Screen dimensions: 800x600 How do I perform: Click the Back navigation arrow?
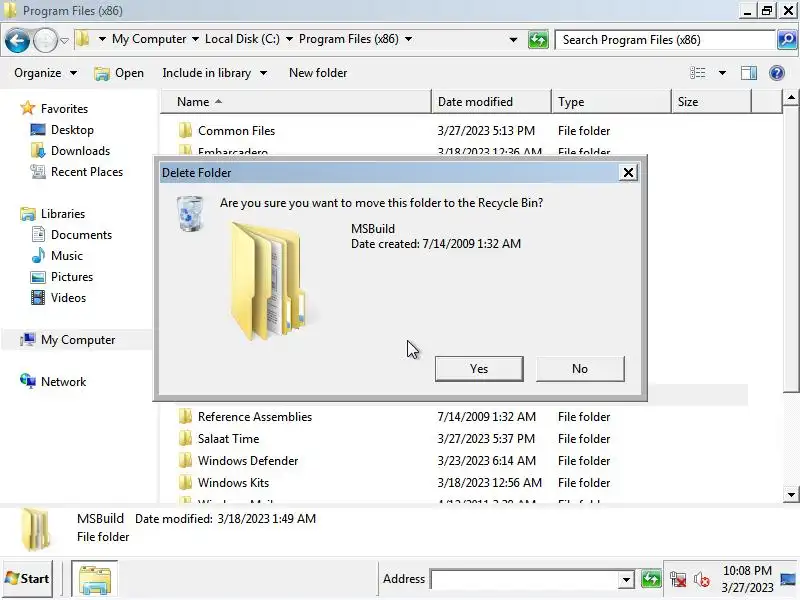17,40
